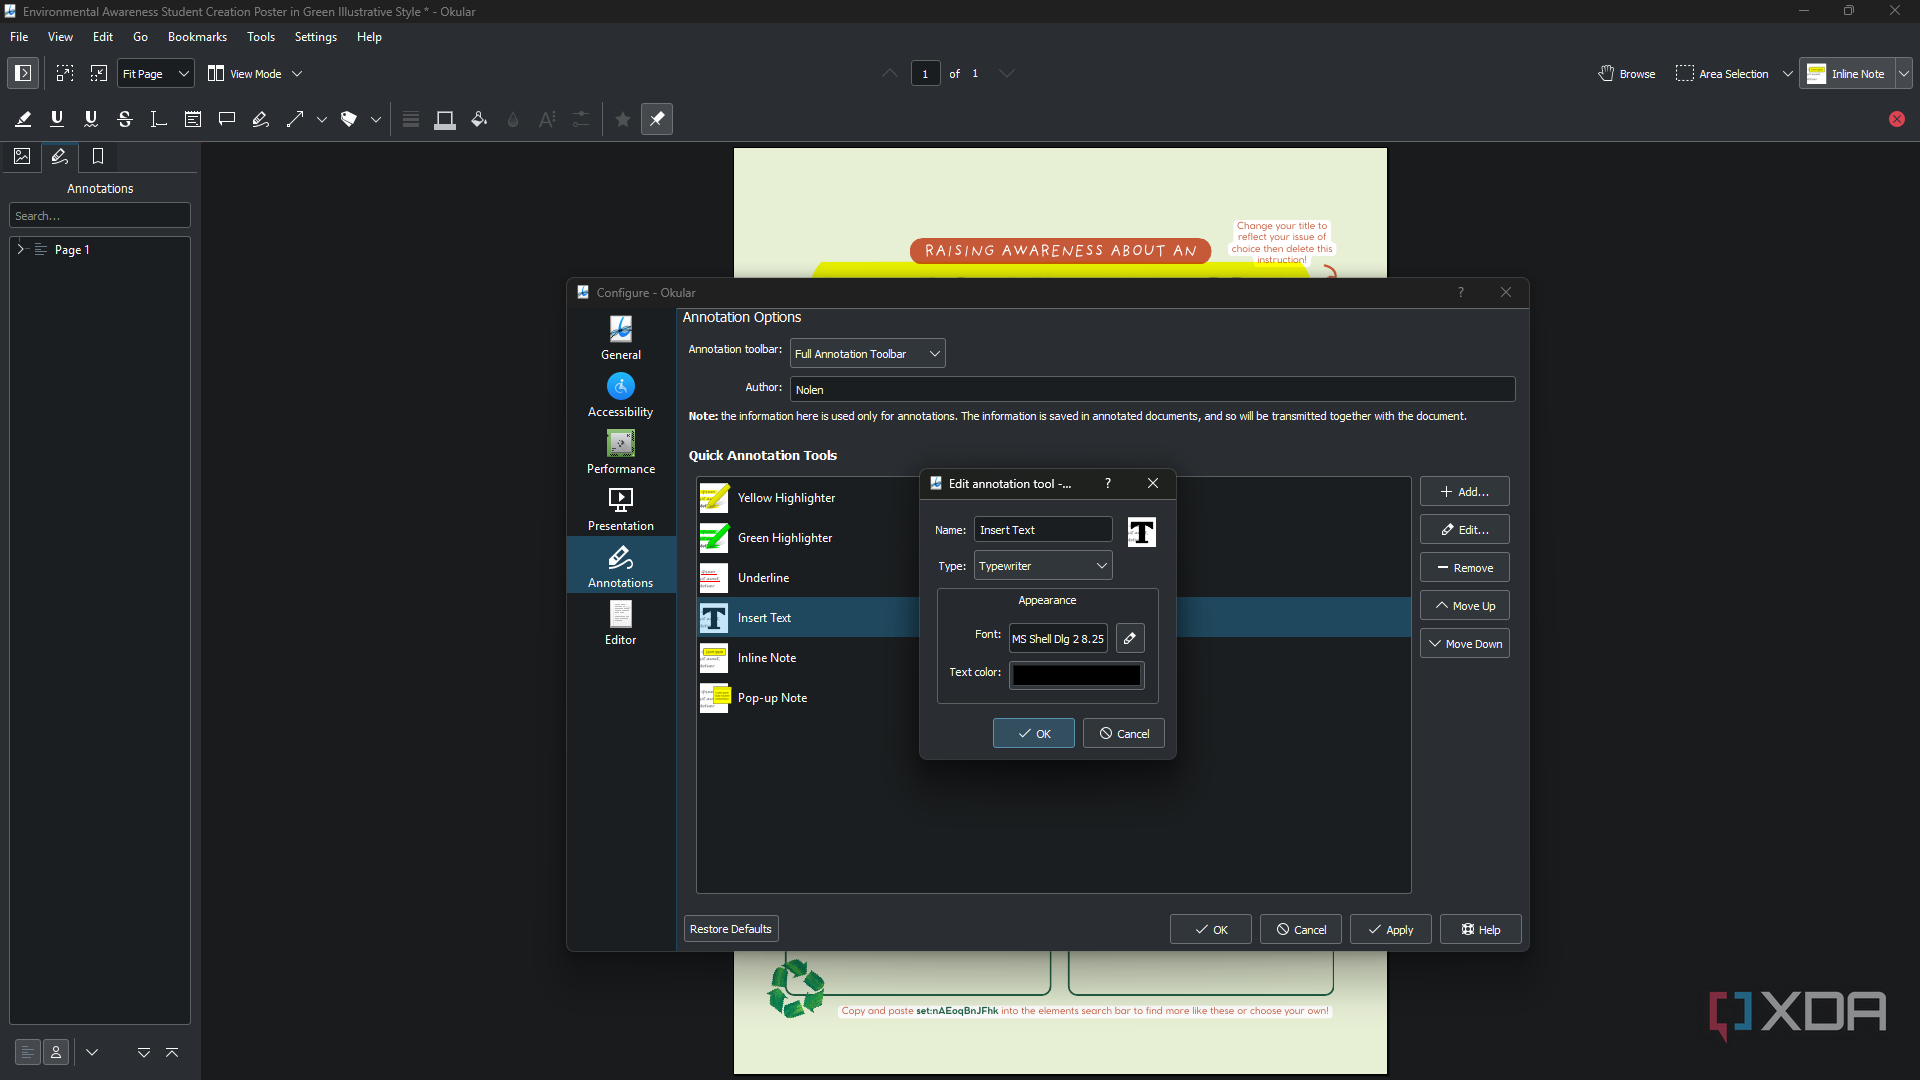Select the Freehand Line tool

click(261, 119)
